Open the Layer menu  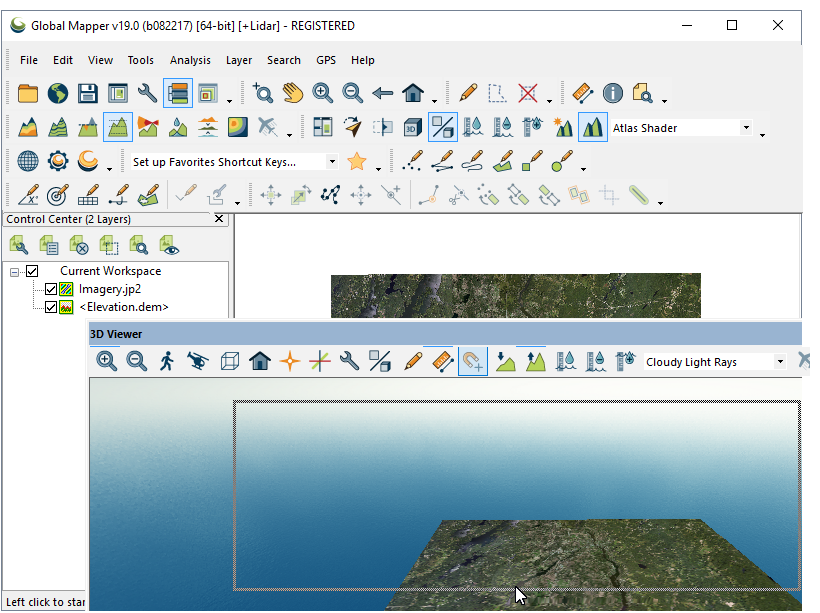click(239, 60)
